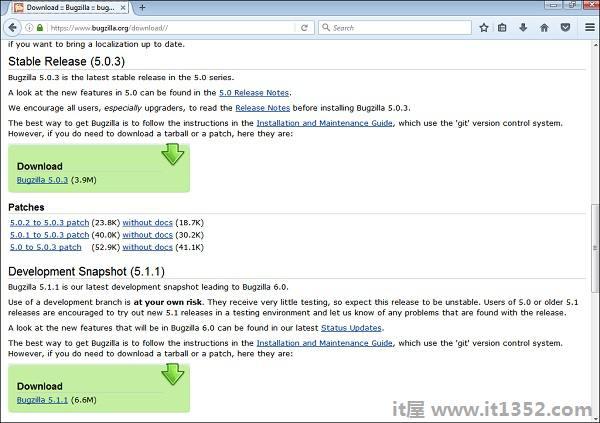Open 5.0 to 5.0.3 patch link

tap(46, 247)
